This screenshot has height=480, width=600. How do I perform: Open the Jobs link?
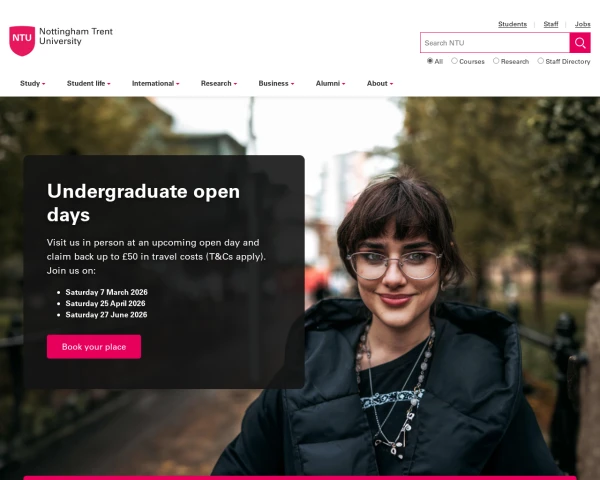click(582, 24)
